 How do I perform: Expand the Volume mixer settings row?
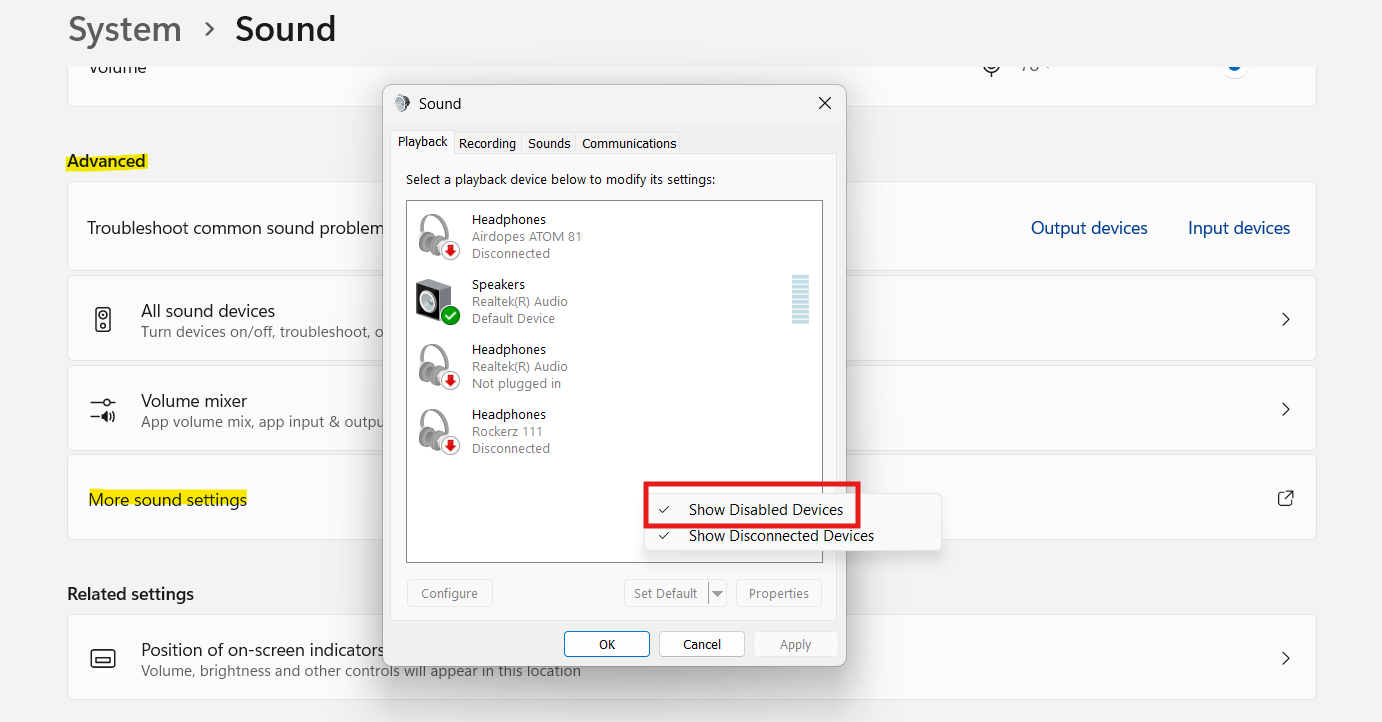[1285, 408]
